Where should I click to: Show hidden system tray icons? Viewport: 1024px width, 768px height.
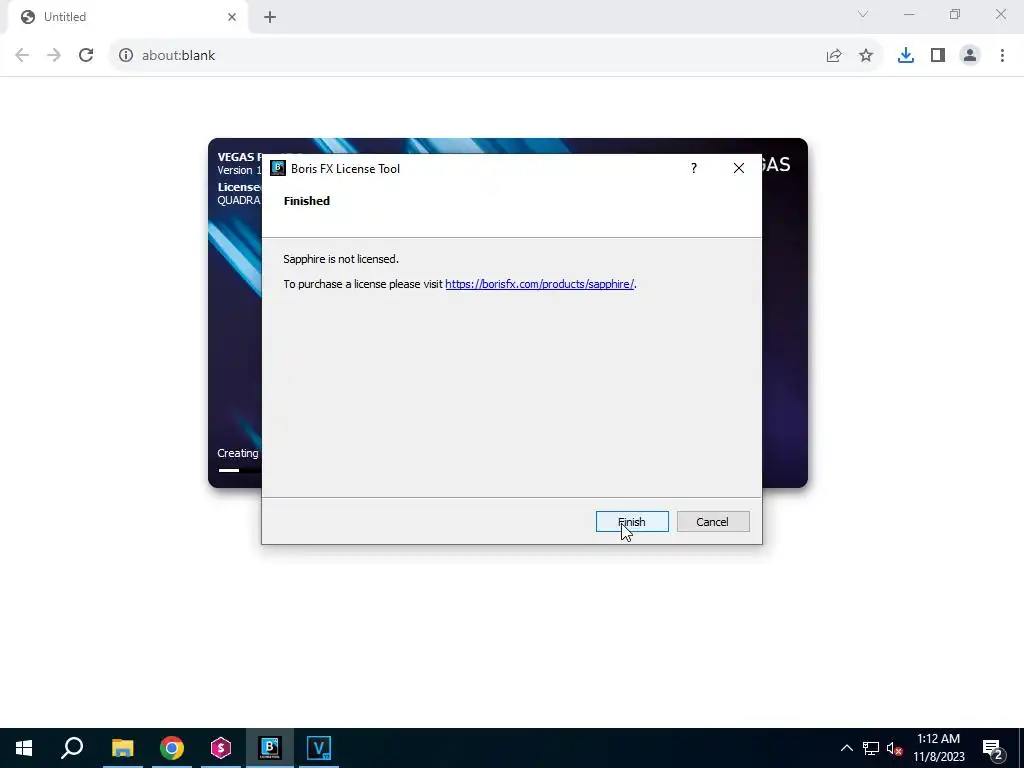point(846,748)
